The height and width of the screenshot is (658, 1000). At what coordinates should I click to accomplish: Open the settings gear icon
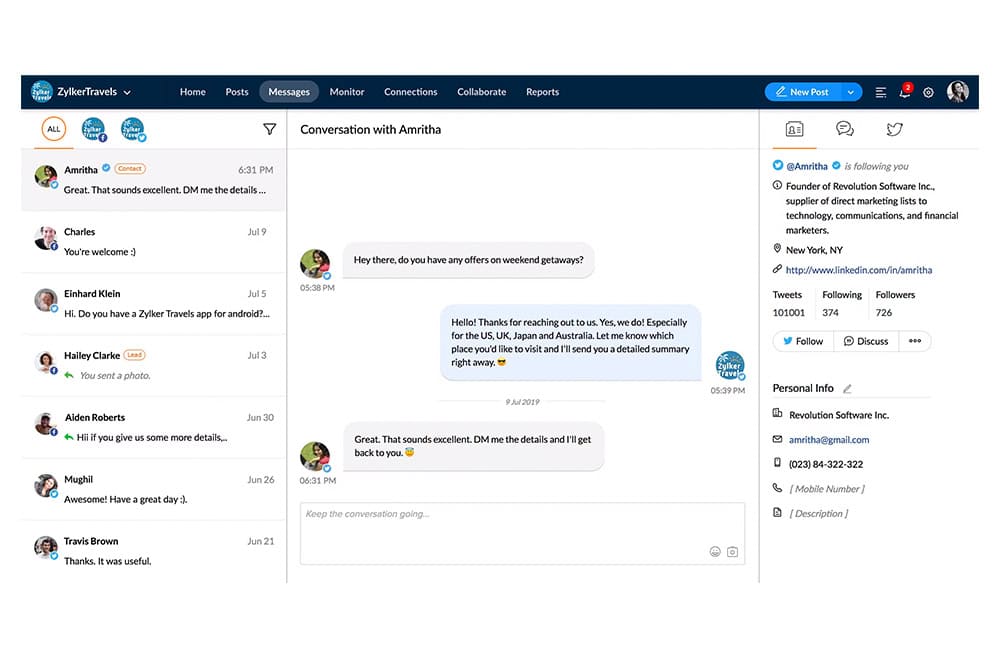pos(929,92)
